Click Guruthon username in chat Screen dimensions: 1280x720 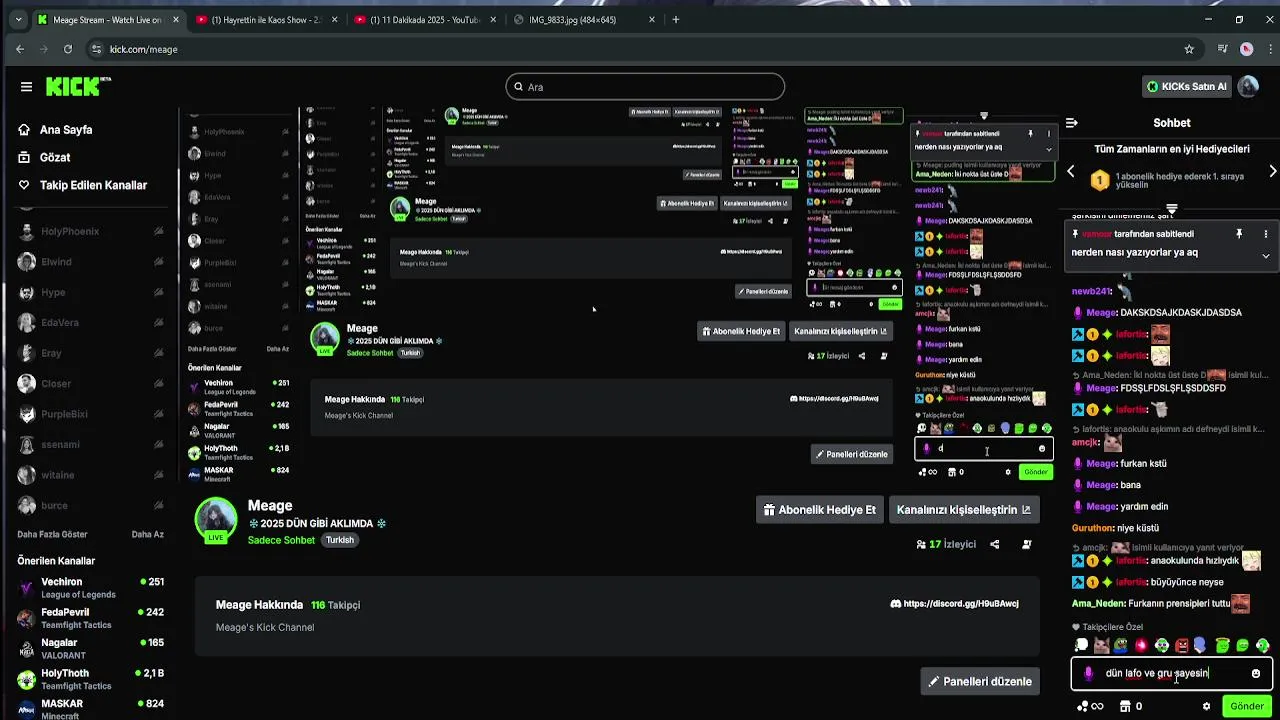coord(1093,528)
